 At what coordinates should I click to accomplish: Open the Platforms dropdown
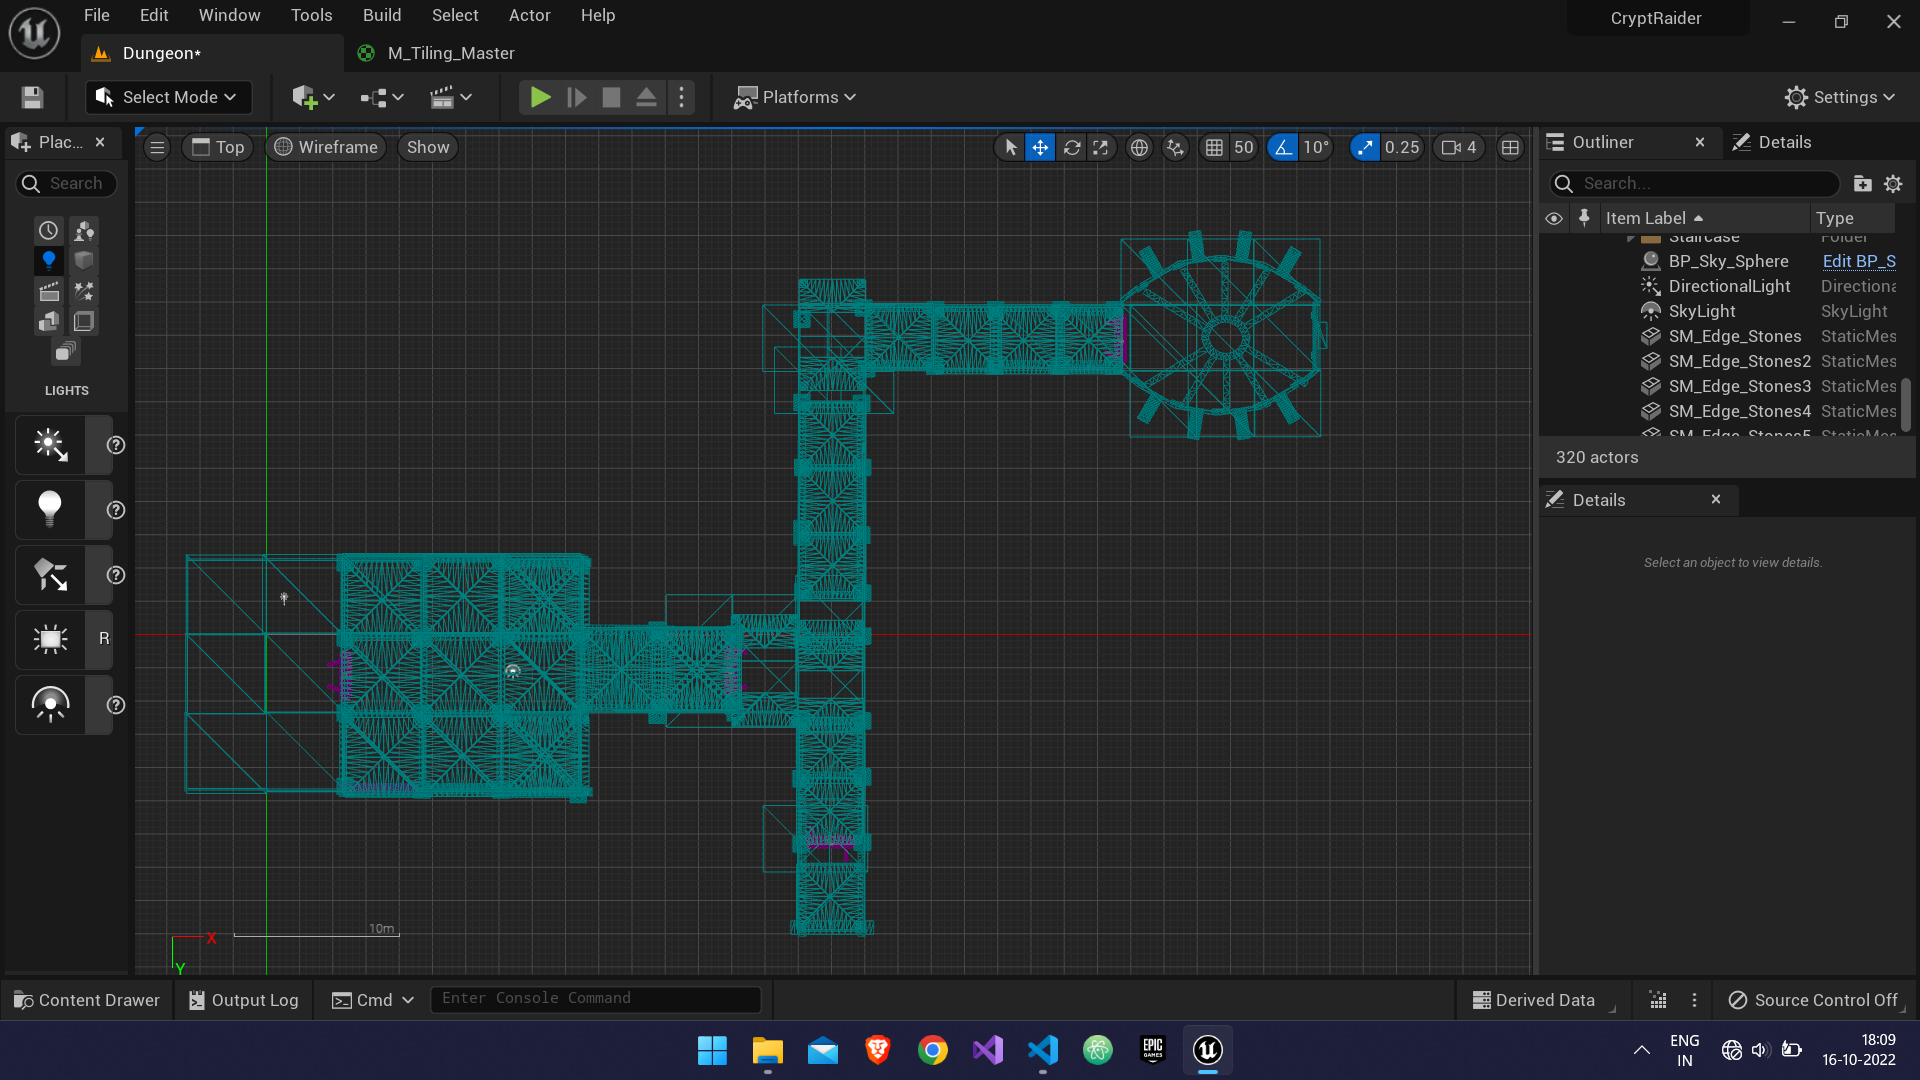click(x=795, y=97)
